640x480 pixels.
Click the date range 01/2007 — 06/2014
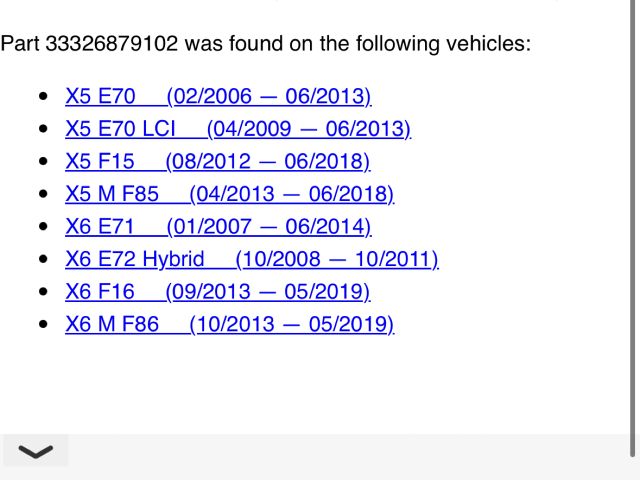click(269, 227)
